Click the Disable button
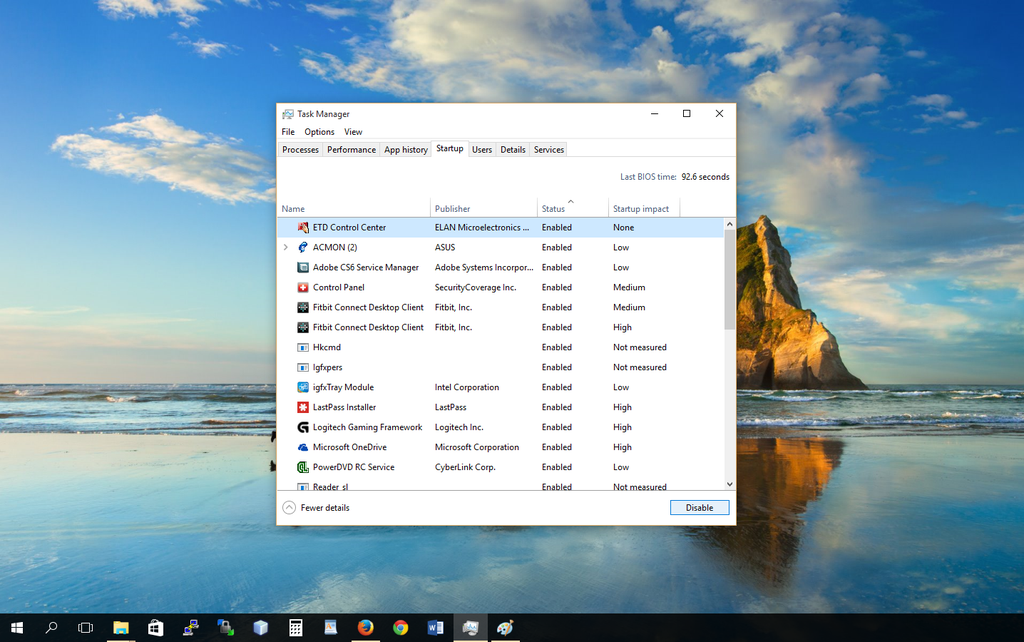 (699, 507)
